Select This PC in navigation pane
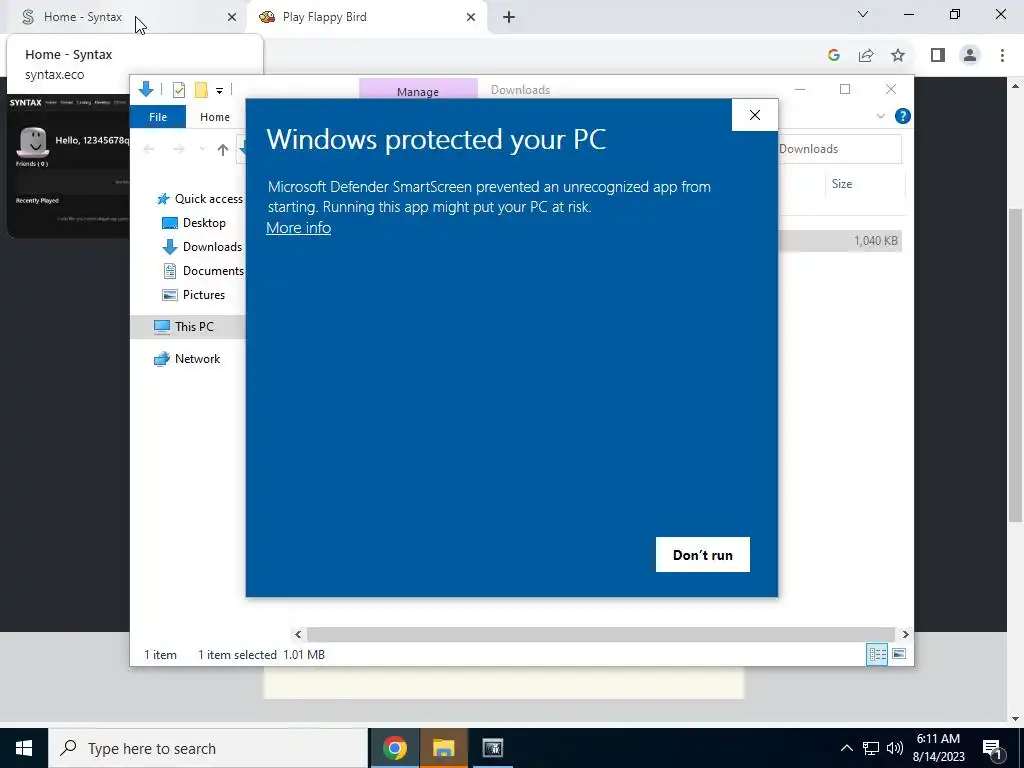Image resolution: width=1024 pixels, height=768 pixels. [x=187, y=327]
